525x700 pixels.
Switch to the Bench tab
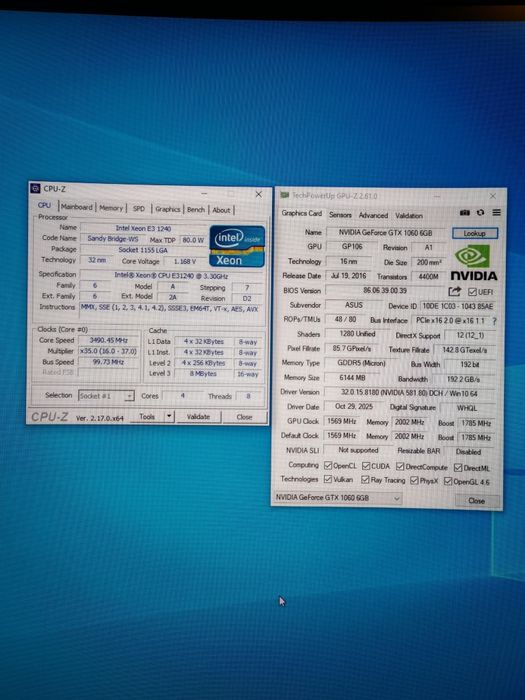(196, 209)
